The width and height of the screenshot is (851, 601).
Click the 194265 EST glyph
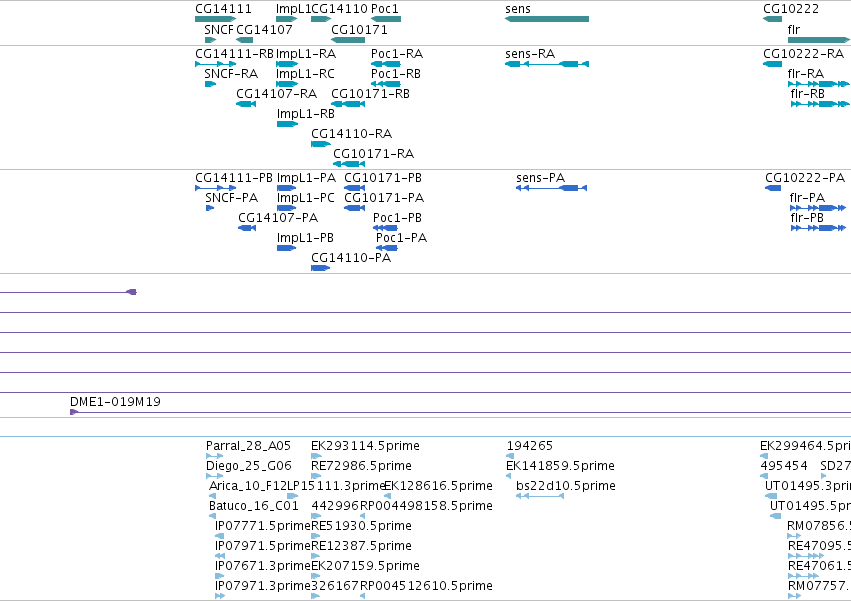click(510, 456)
